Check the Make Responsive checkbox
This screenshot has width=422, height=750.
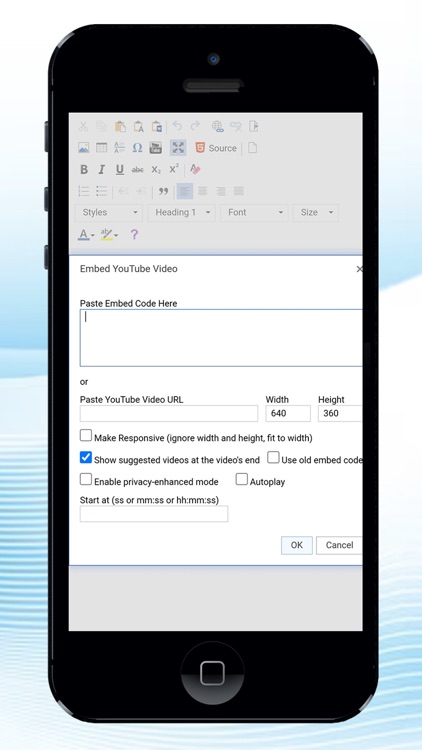tap(86, 436)
